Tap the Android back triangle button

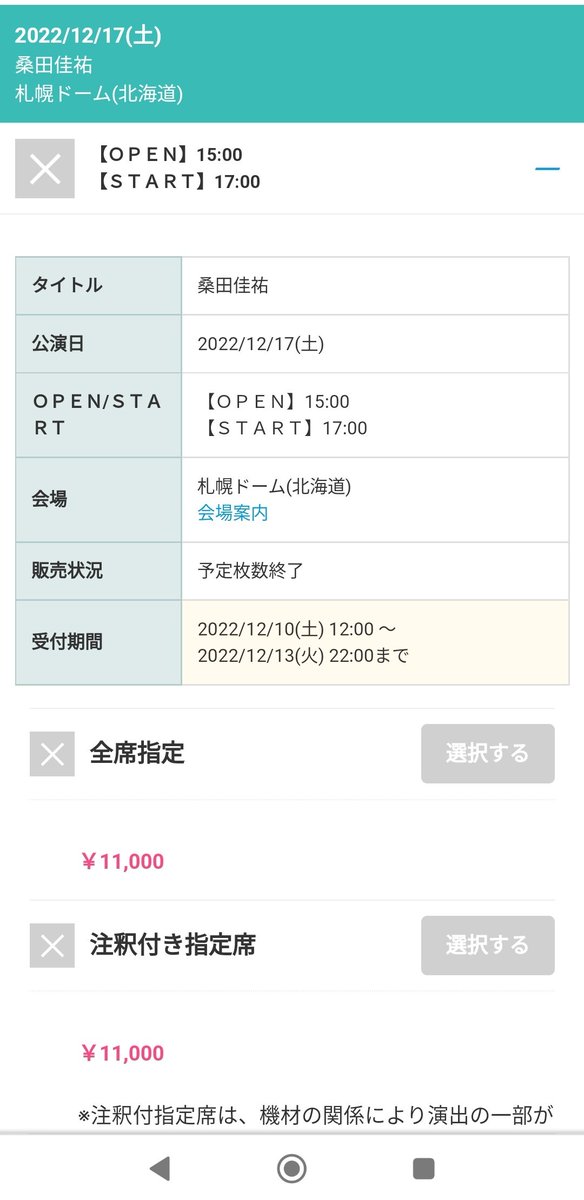[x=159, y=1168]
